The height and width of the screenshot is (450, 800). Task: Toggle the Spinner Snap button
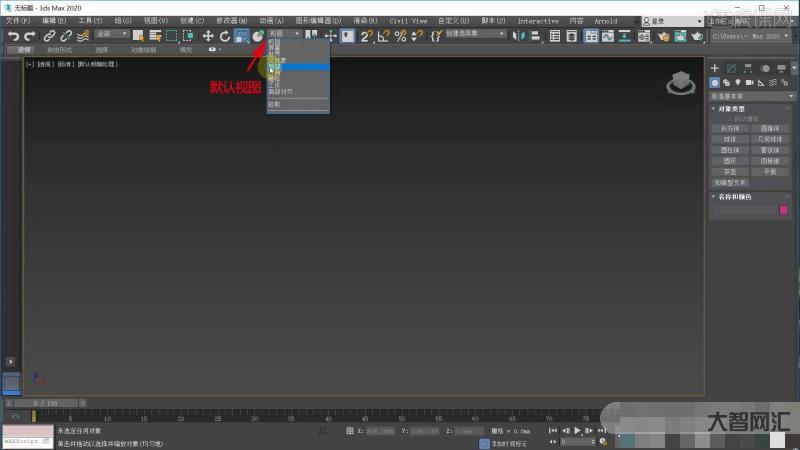(x=417, y=36)
